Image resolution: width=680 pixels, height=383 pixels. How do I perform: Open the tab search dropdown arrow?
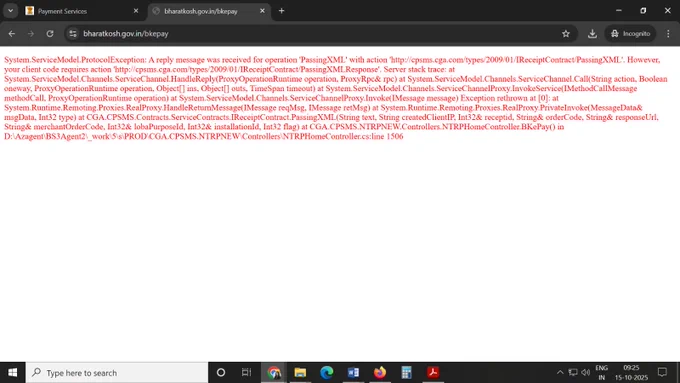(x=10, y=11)
